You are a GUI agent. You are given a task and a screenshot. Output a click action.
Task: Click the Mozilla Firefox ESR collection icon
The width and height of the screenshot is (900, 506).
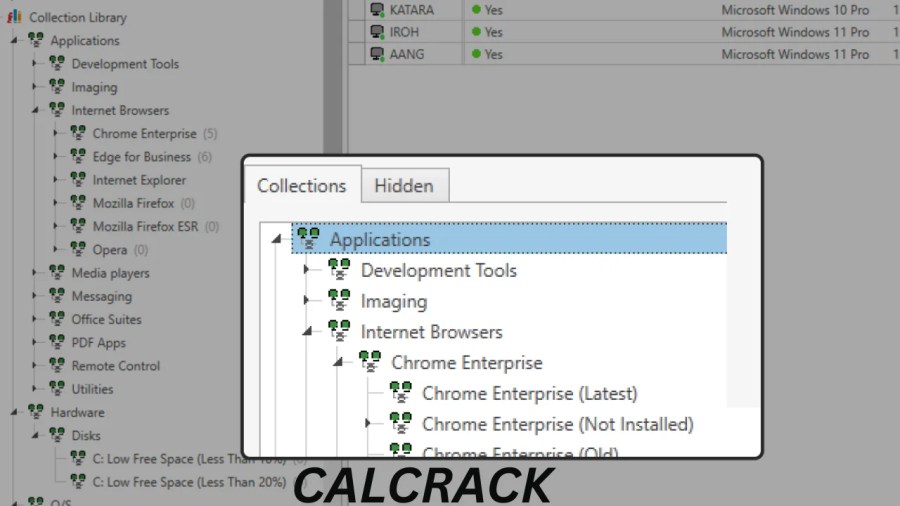(x=78, y=225)
